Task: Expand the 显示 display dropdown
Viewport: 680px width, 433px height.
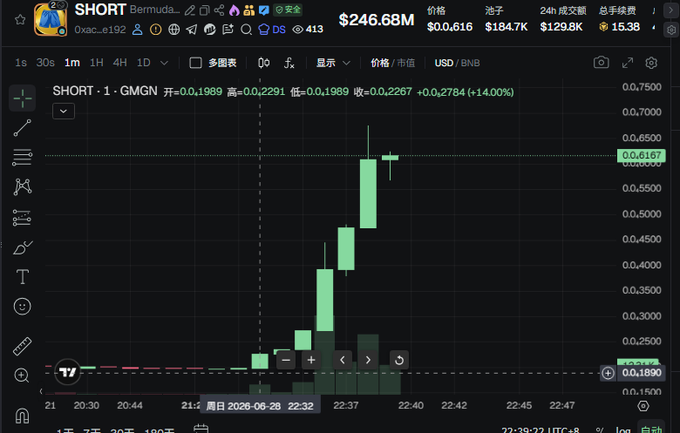Action: click(x=333, y=63)
